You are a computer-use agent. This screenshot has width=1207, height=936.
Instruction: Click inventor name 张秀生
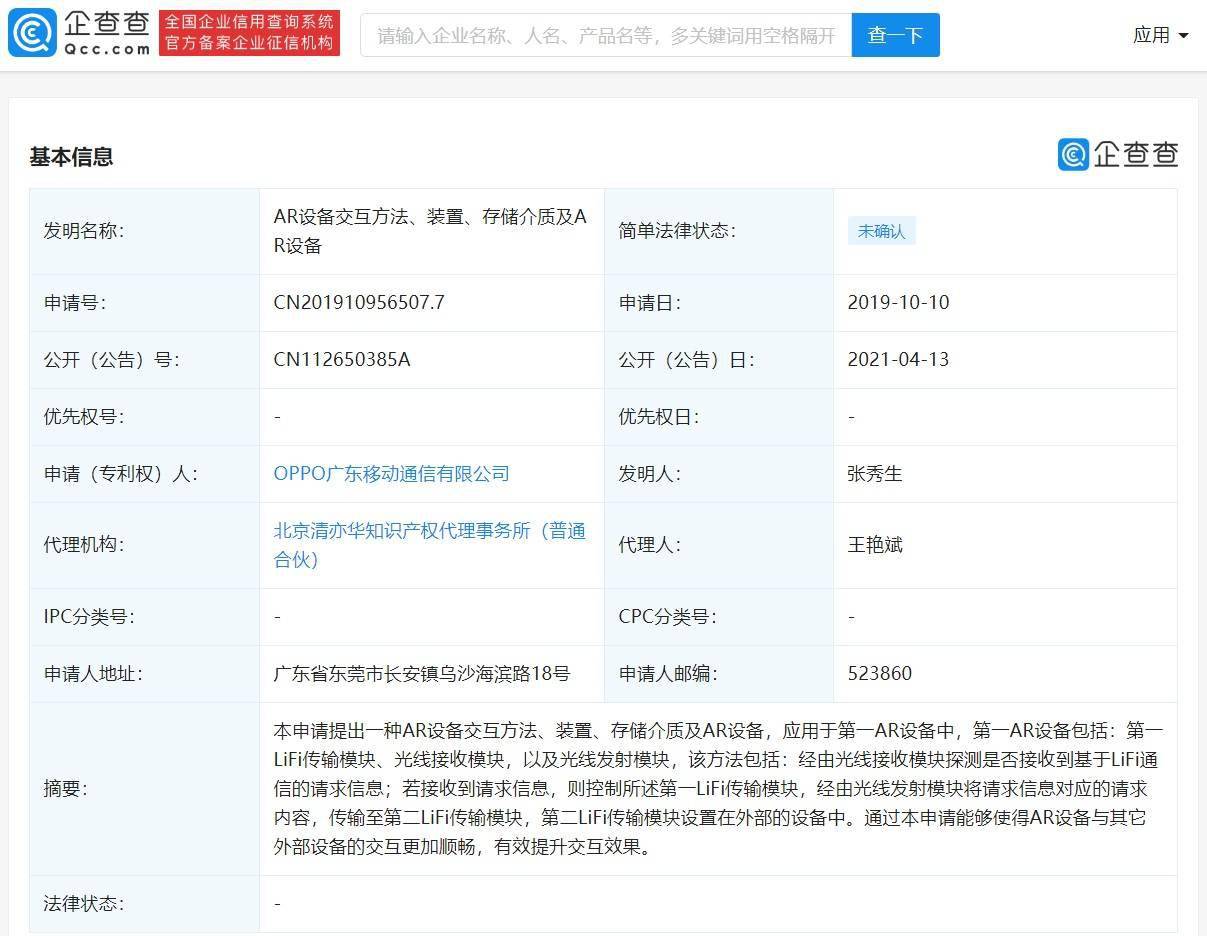click(x=875, y=474)
